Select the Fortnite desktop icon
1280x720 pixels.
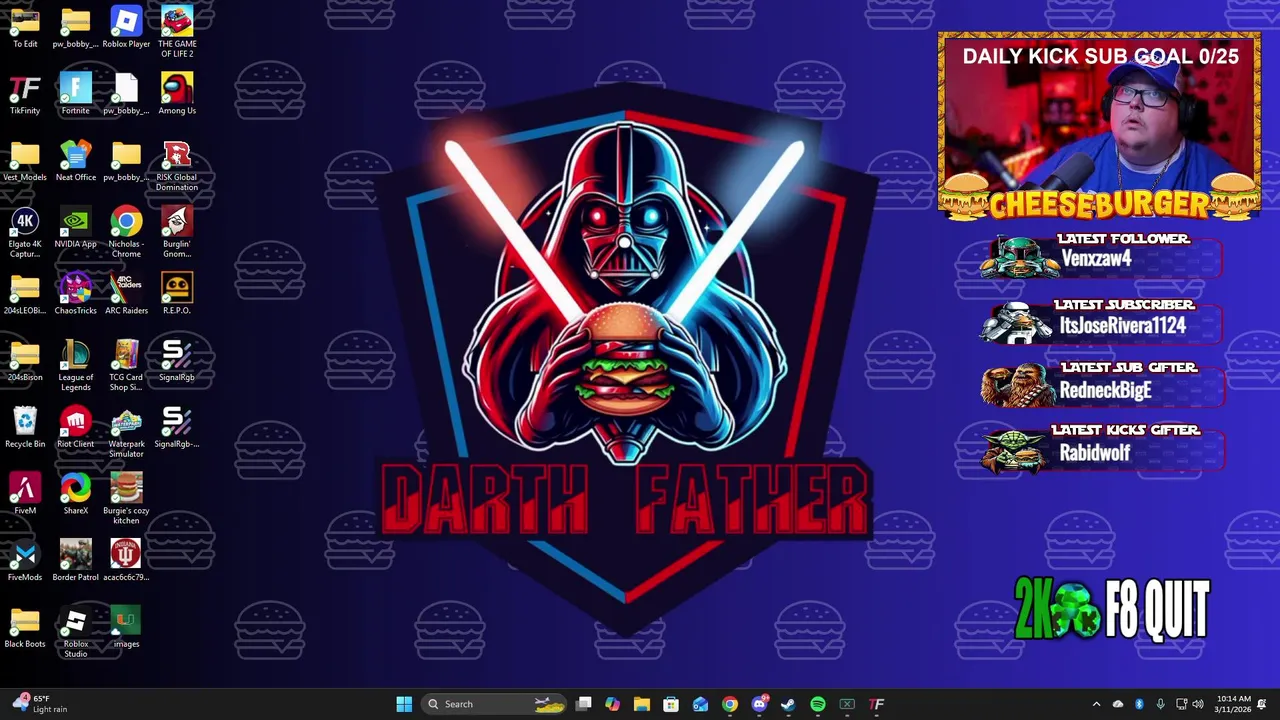[75, 94]
